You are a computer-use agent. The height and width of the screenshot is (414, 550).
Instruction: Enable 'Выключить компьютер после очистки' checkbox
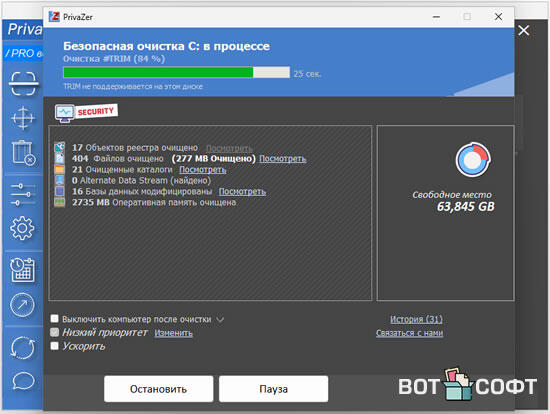click(x=54, y=319)
